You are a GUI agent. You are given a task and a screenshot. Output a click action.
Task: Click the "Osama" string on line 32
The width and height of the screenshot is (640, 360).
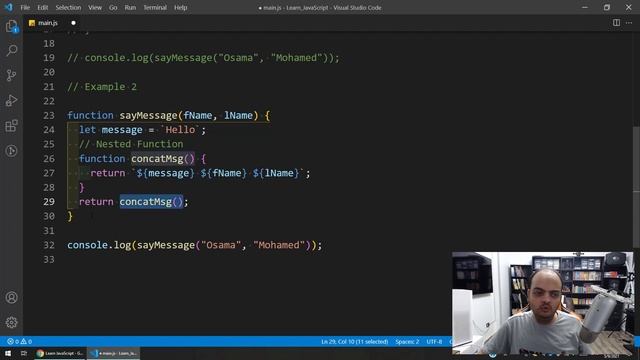pyautogui.click(x=221, y=245)
